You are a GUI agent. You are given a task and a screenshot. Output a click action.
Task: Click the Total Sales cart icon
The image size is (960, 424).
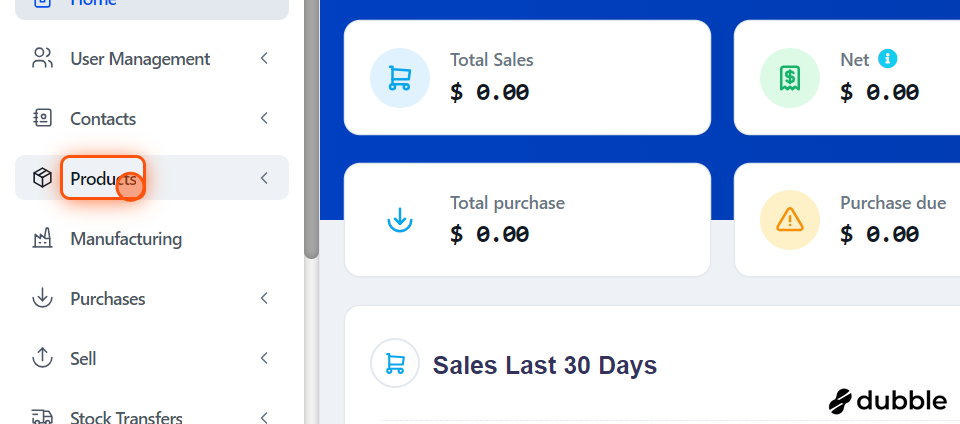[x=400, y=78]
